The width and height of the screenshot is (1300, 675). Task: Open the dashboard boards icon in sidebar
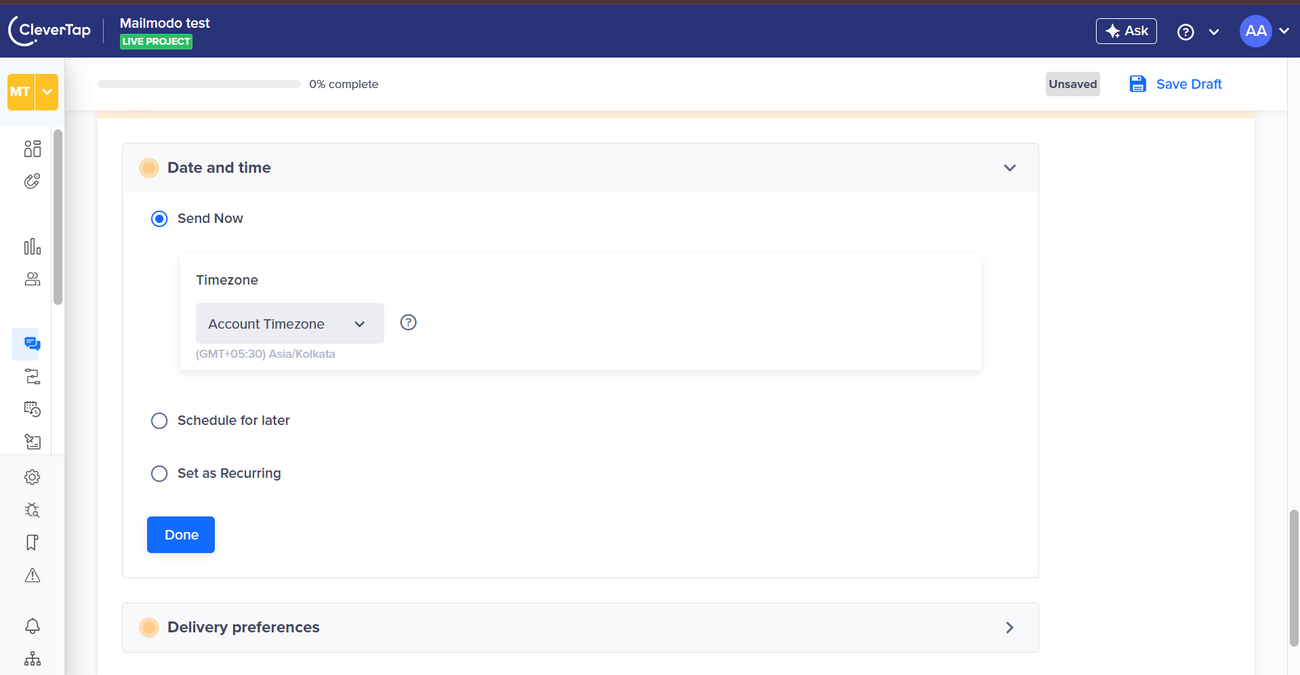point(32,149)
